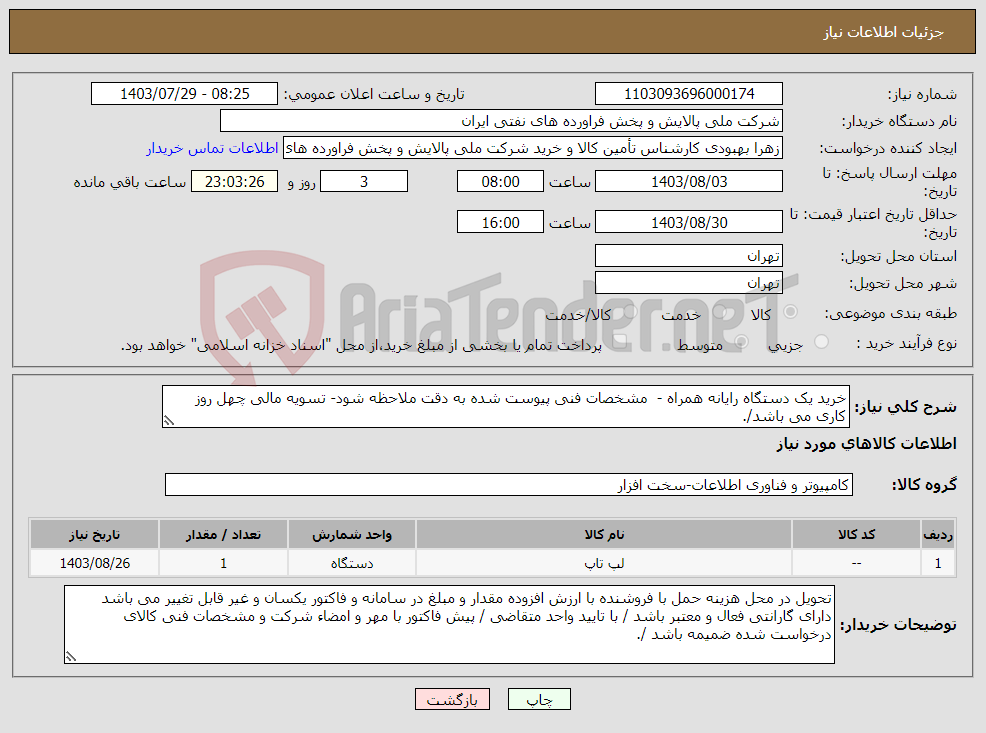Click the remaining days field showing 3

(364, 182)
